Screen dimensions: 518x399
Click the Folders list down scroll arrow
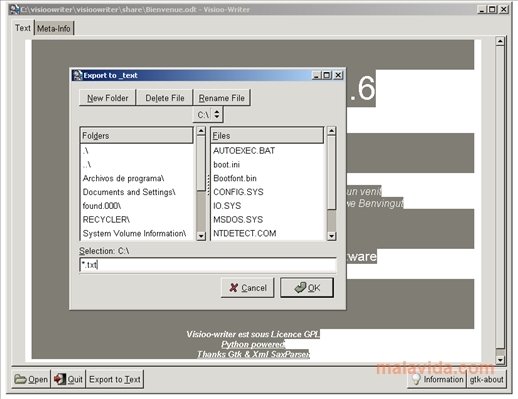pos(201,236)
